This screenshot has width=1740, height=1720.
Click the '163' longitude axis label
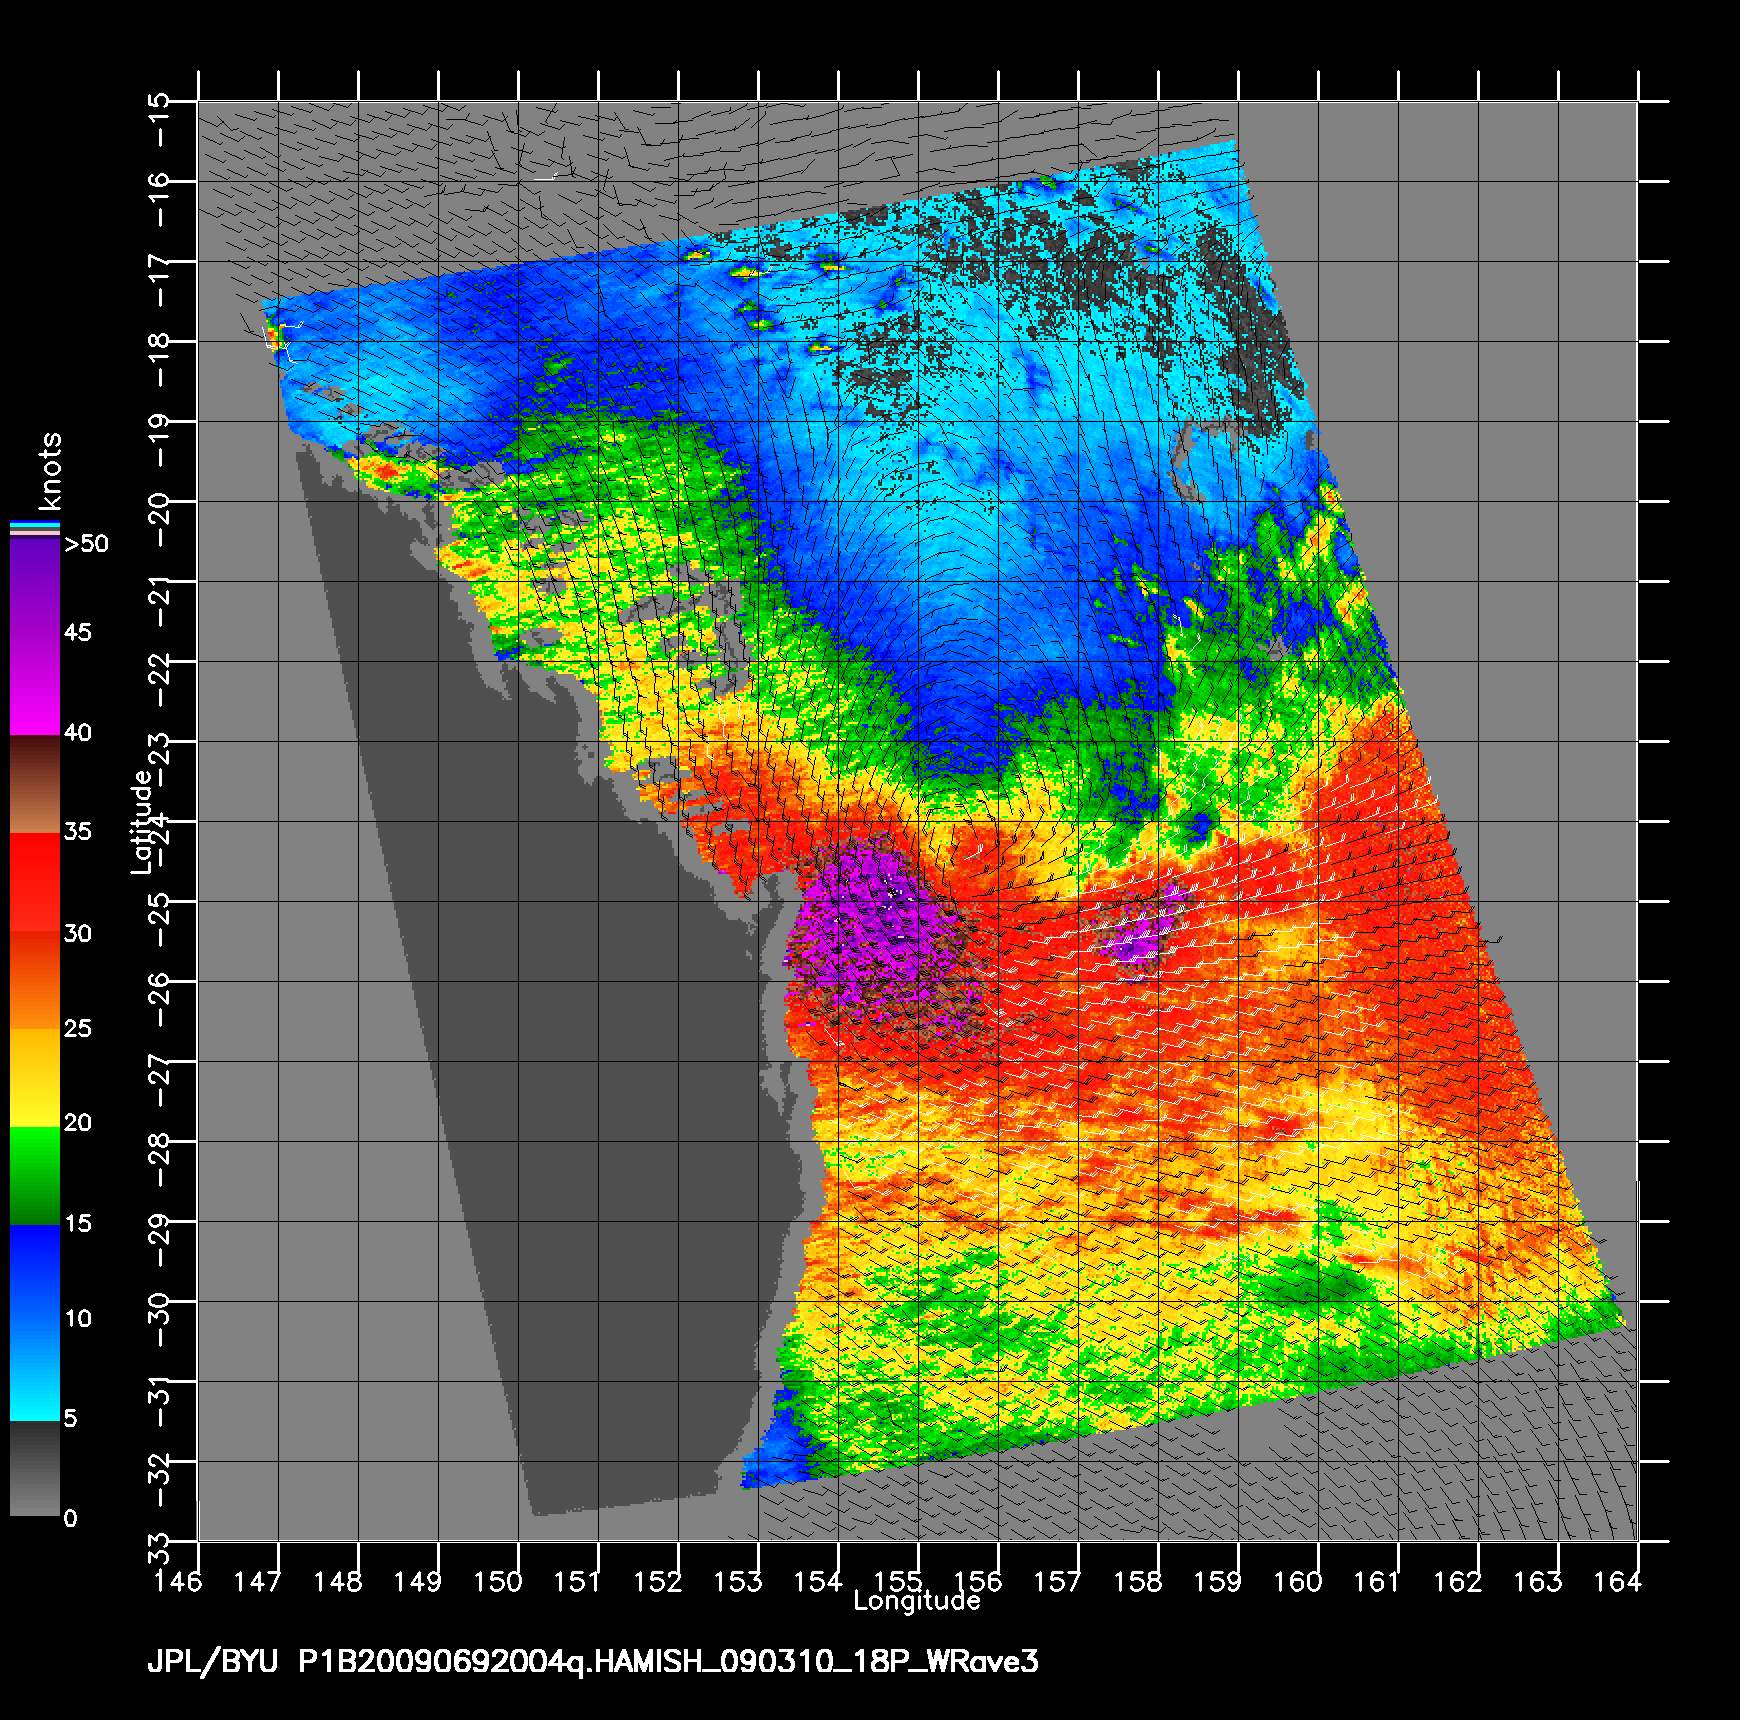[x=1538, y=1581]
